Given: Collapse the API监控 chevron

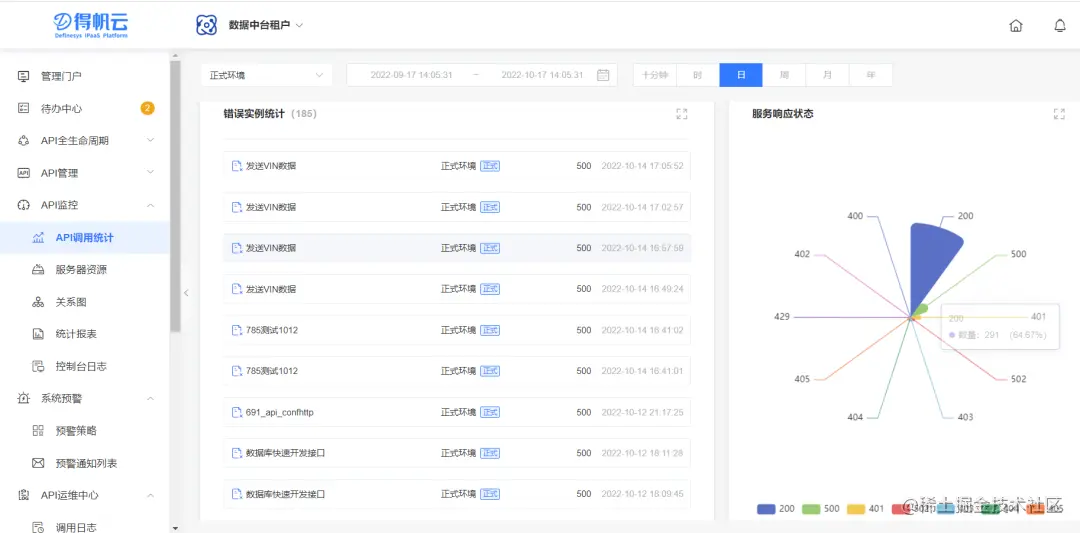Looking at the screenshot, I should [x=151, y=205].
